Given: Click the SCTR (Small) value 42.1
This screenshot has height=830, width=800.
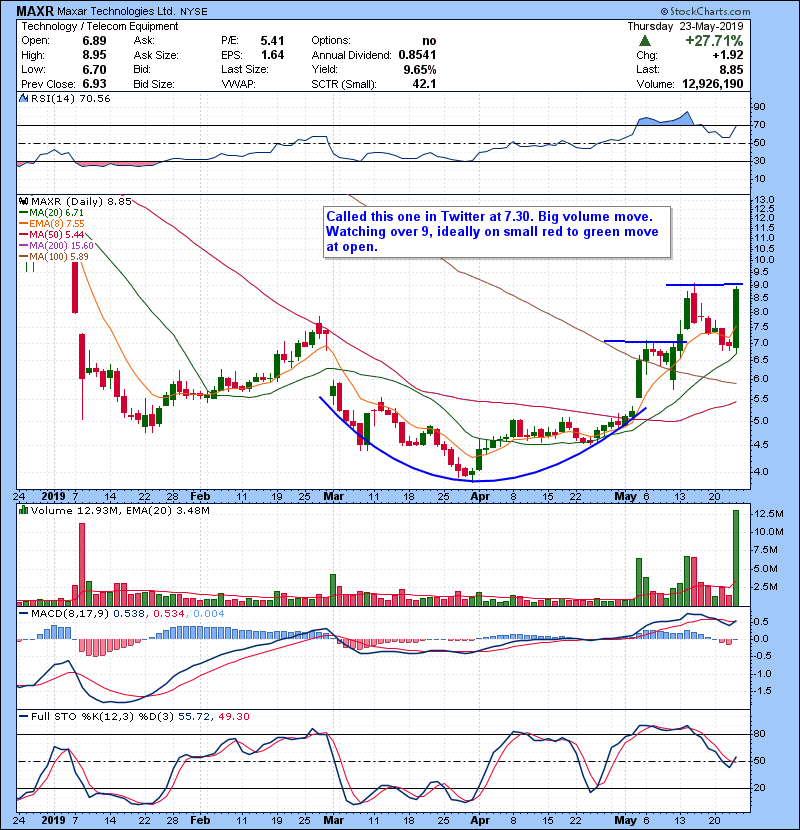Looking at the screenshot, I should (425, 84).
